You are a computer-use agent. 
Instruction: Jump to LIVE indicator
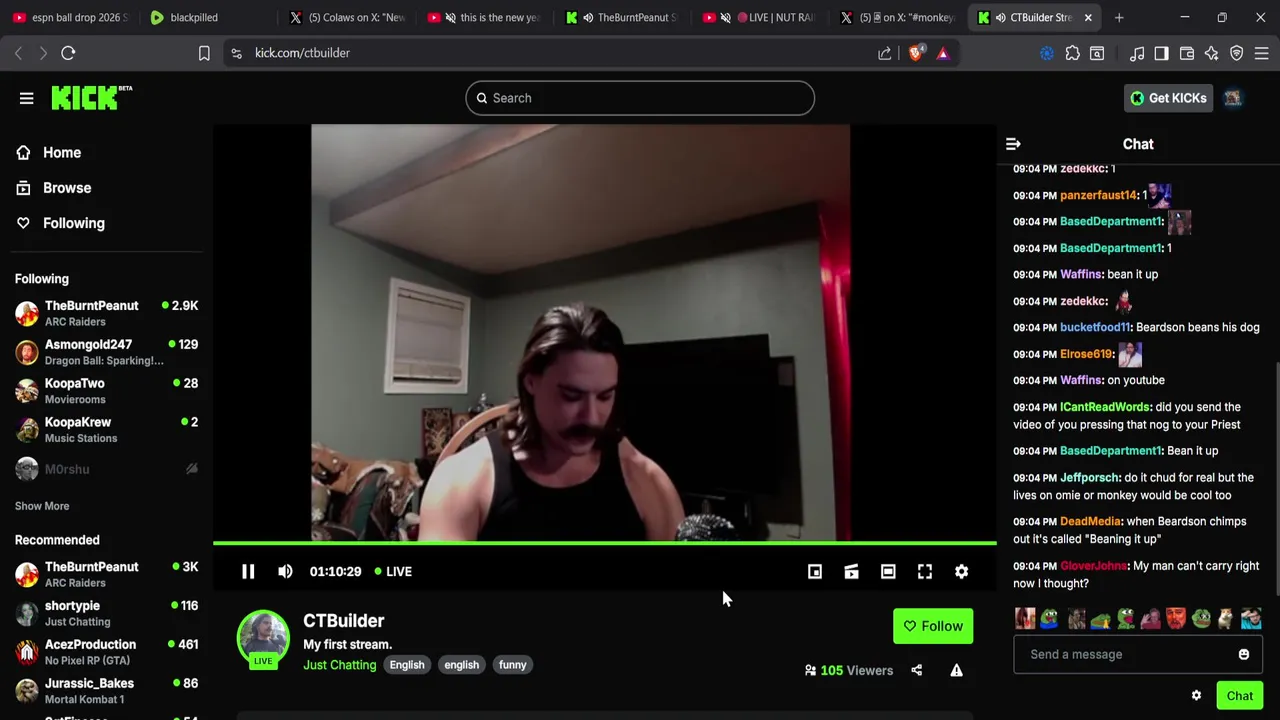tap(393, 571)
